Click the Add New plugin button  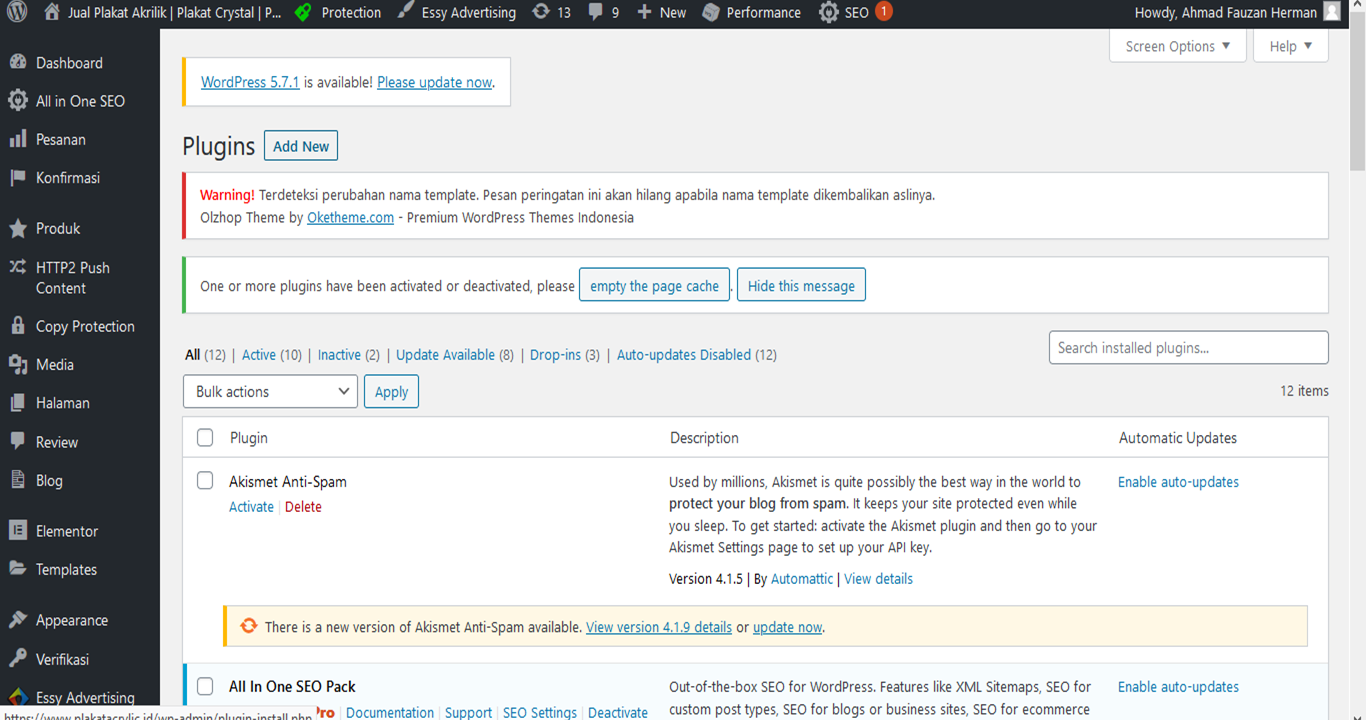click(x=301, y=146)
